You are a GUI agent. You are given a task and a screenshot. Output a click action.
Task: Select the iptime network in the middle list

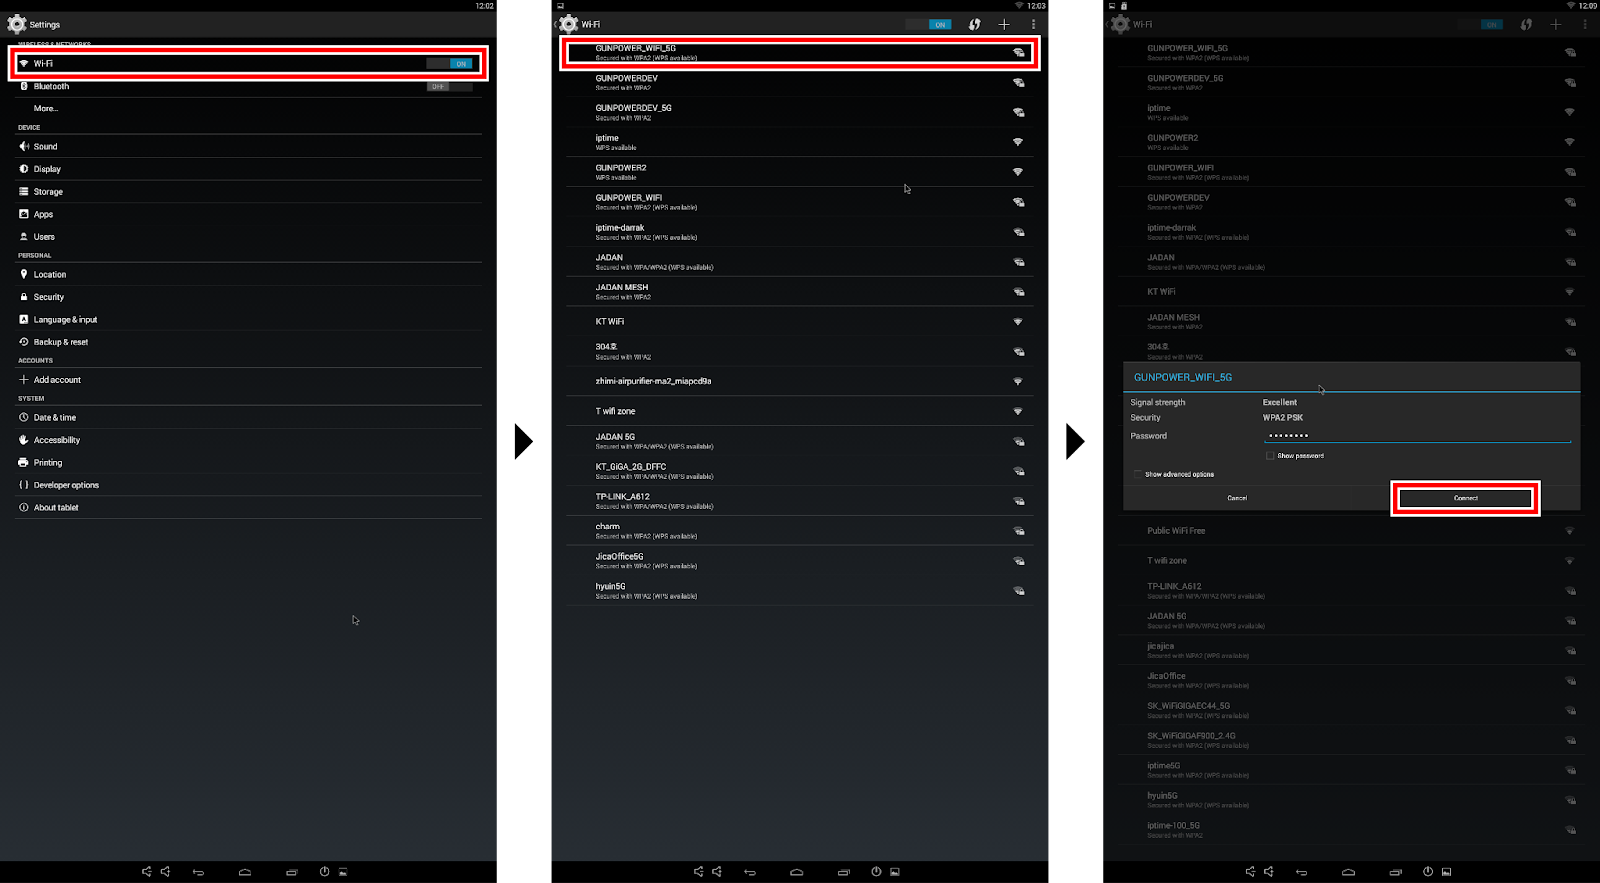pyautogui.click(x=800, y=142)
